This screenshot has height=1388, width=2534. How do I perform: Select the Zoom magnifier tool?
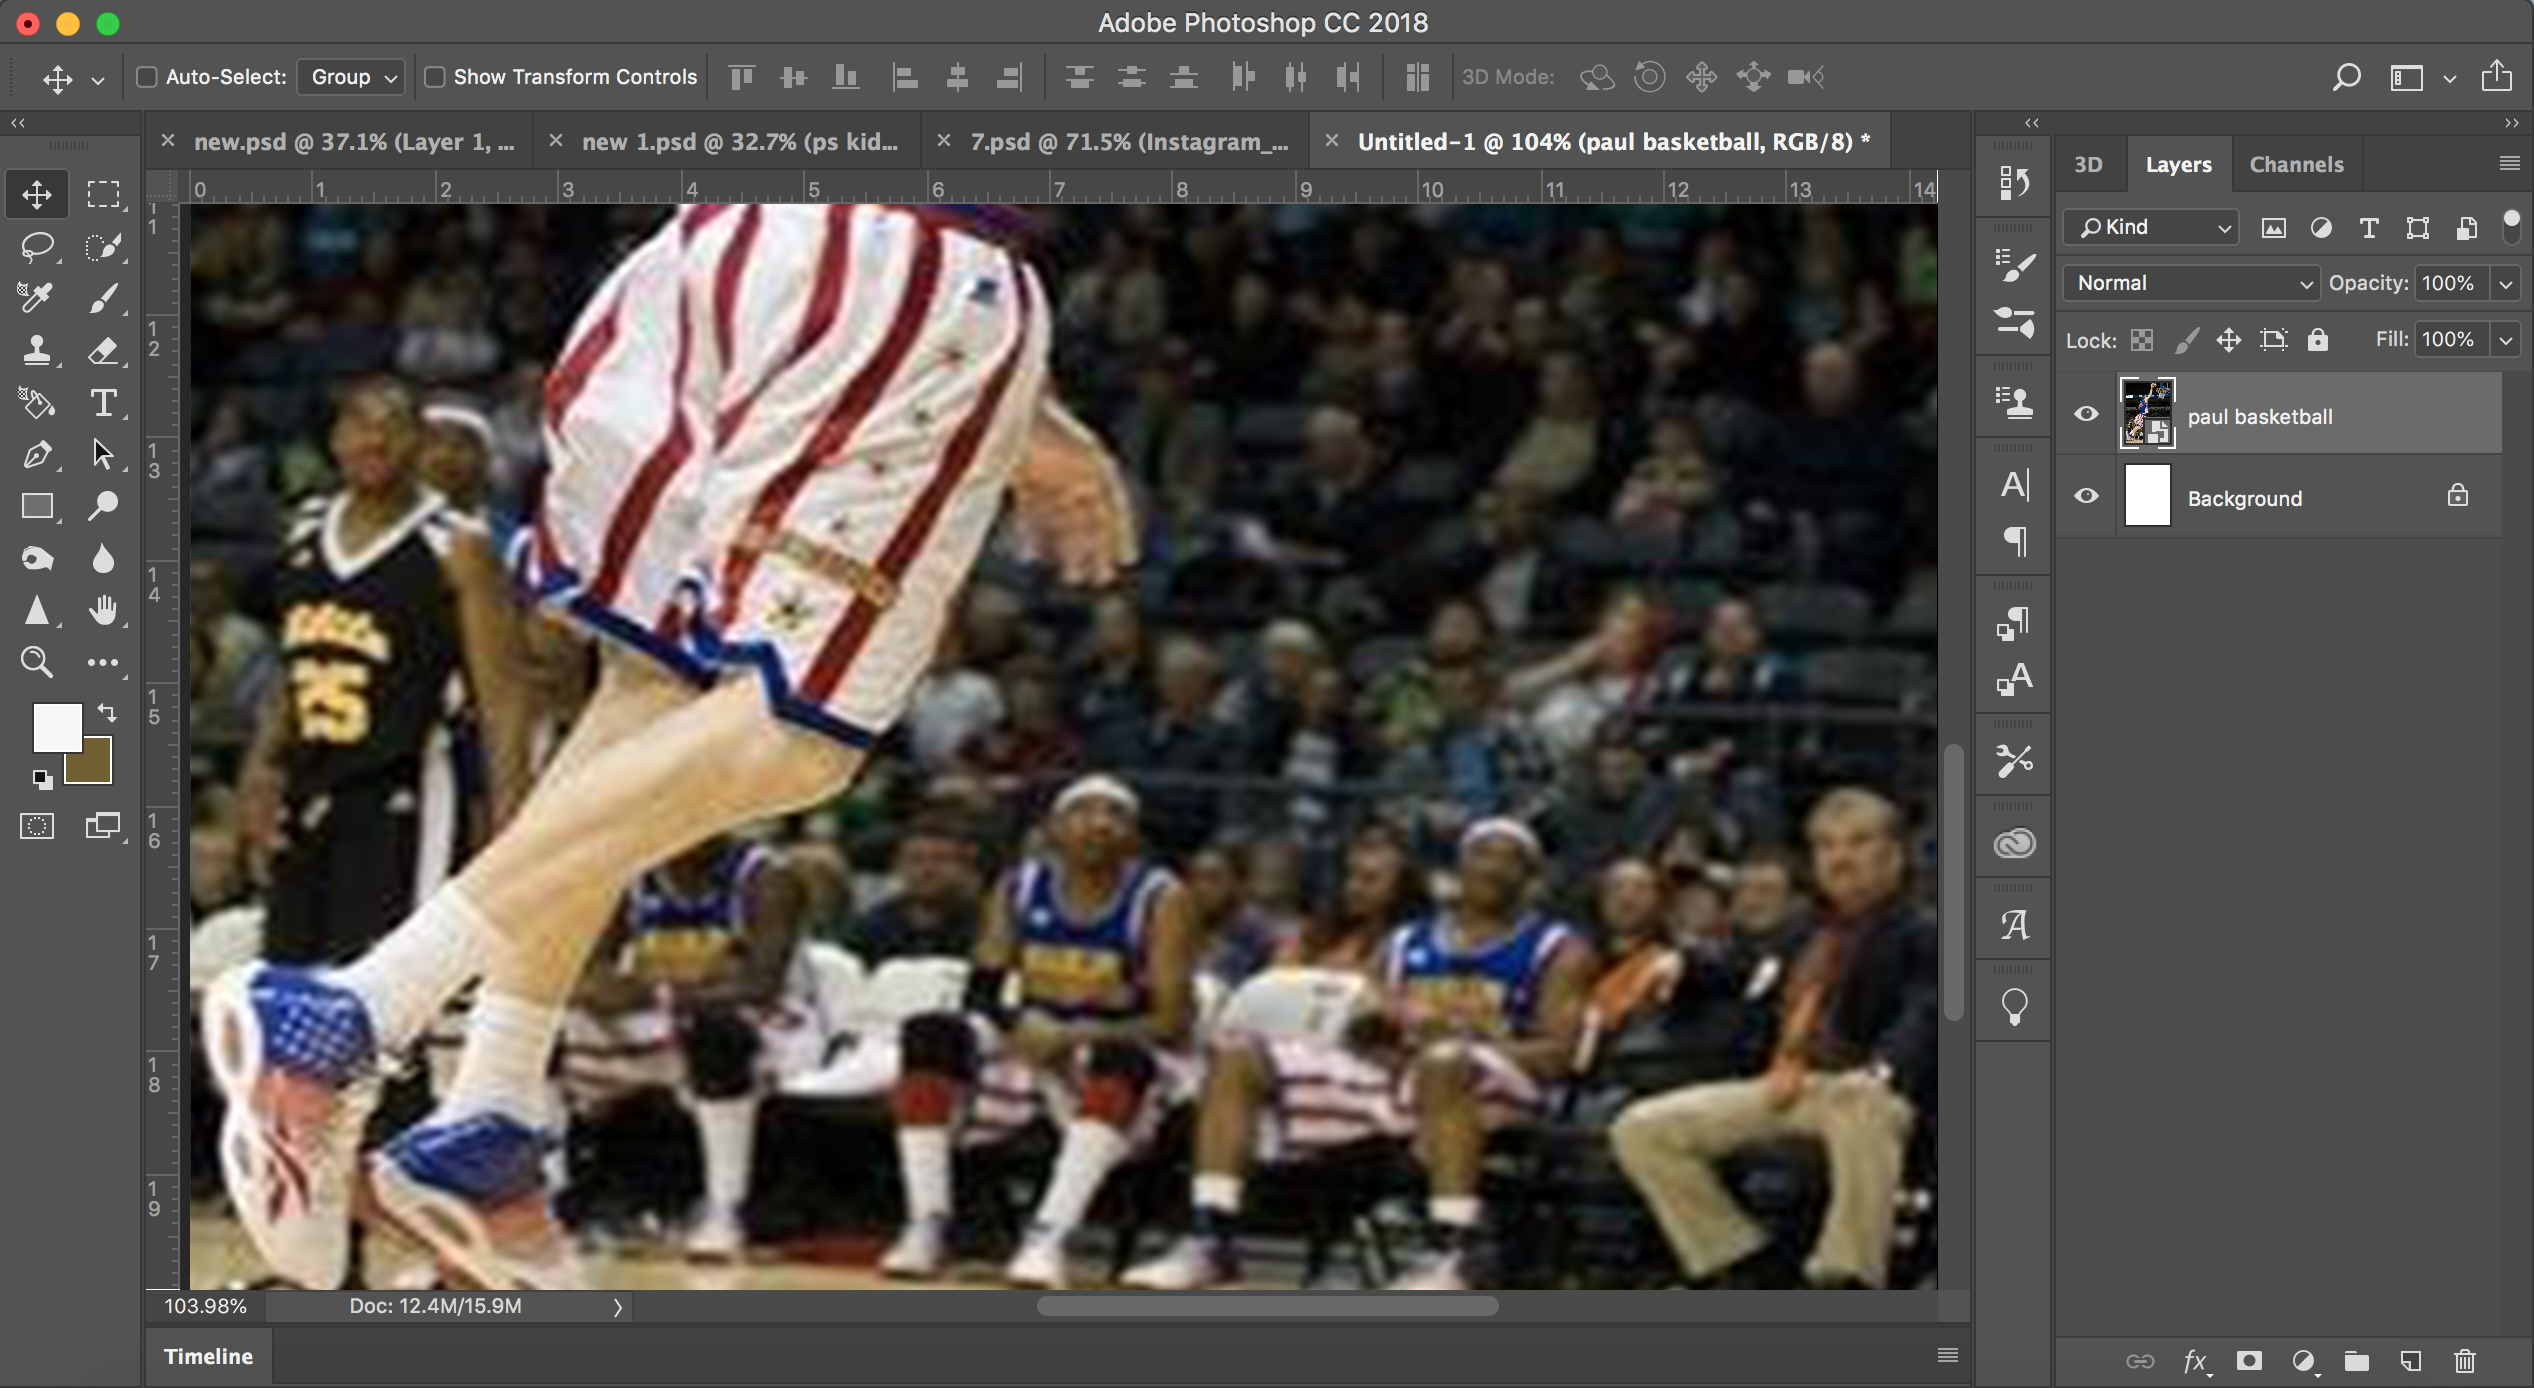pos(37,662)
